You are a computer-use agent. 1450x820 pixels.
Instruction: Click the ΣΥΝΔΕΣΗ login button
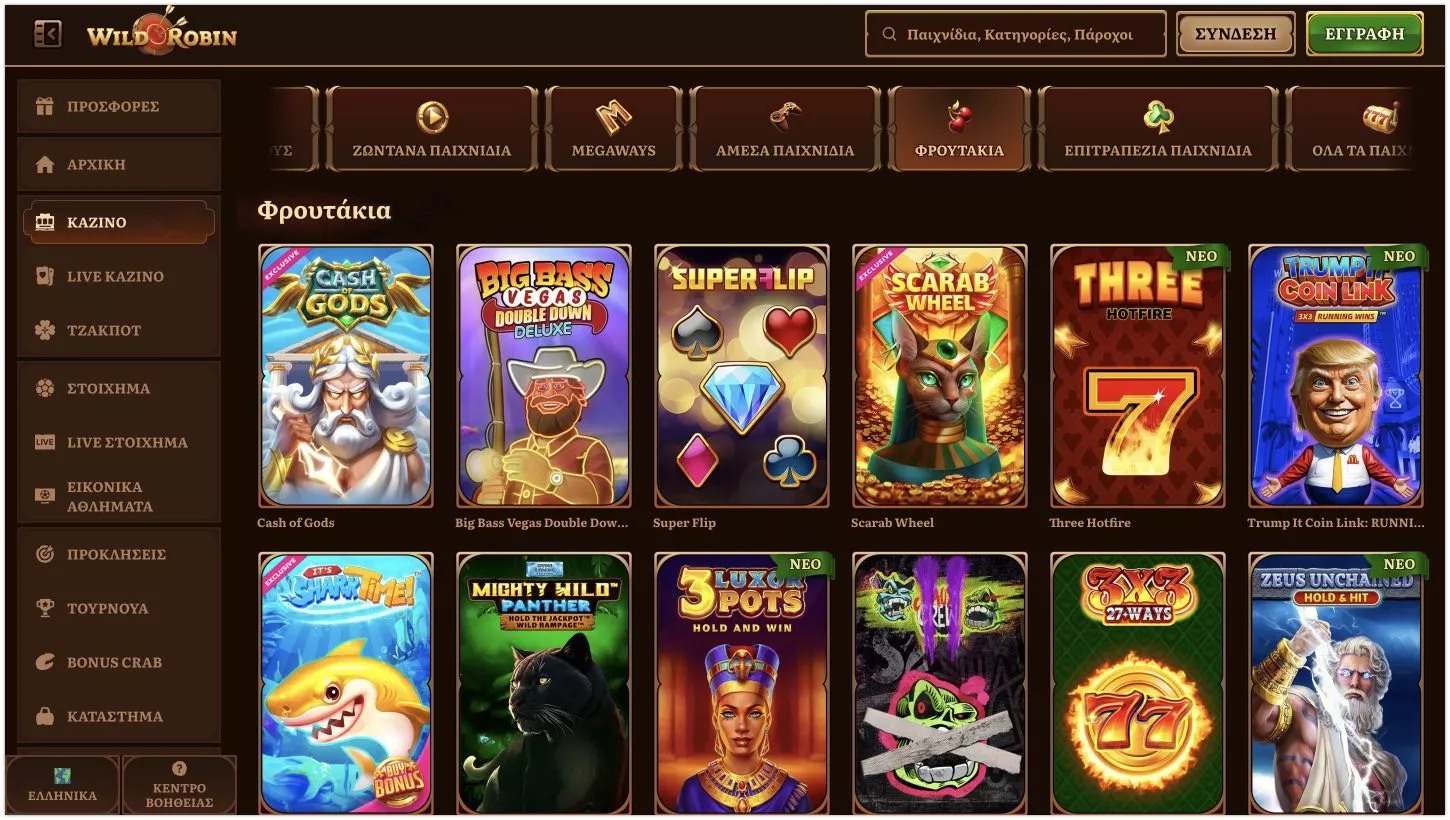[x=1236, y=34]
